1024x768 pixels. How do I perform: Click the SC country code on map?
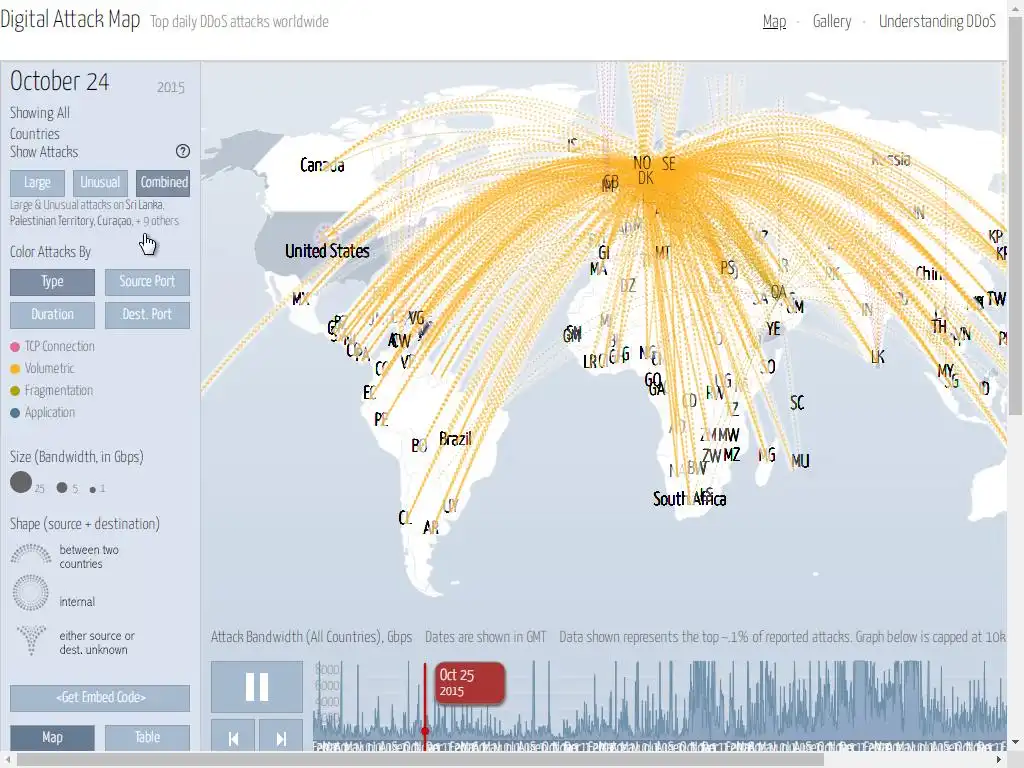click(x=797, y=403)
